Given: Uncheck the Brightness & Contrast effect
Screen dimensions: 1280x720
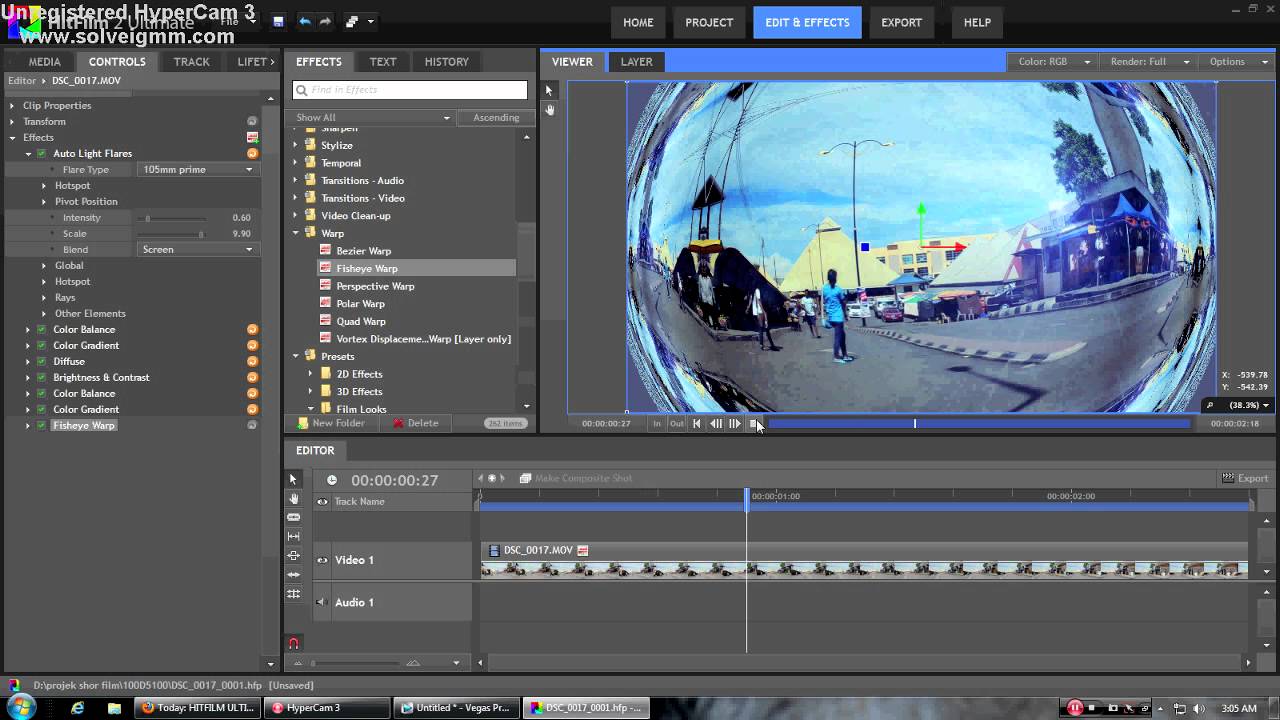Looking at the screenshot, I should pyautogui.click(x=41, y=377).
